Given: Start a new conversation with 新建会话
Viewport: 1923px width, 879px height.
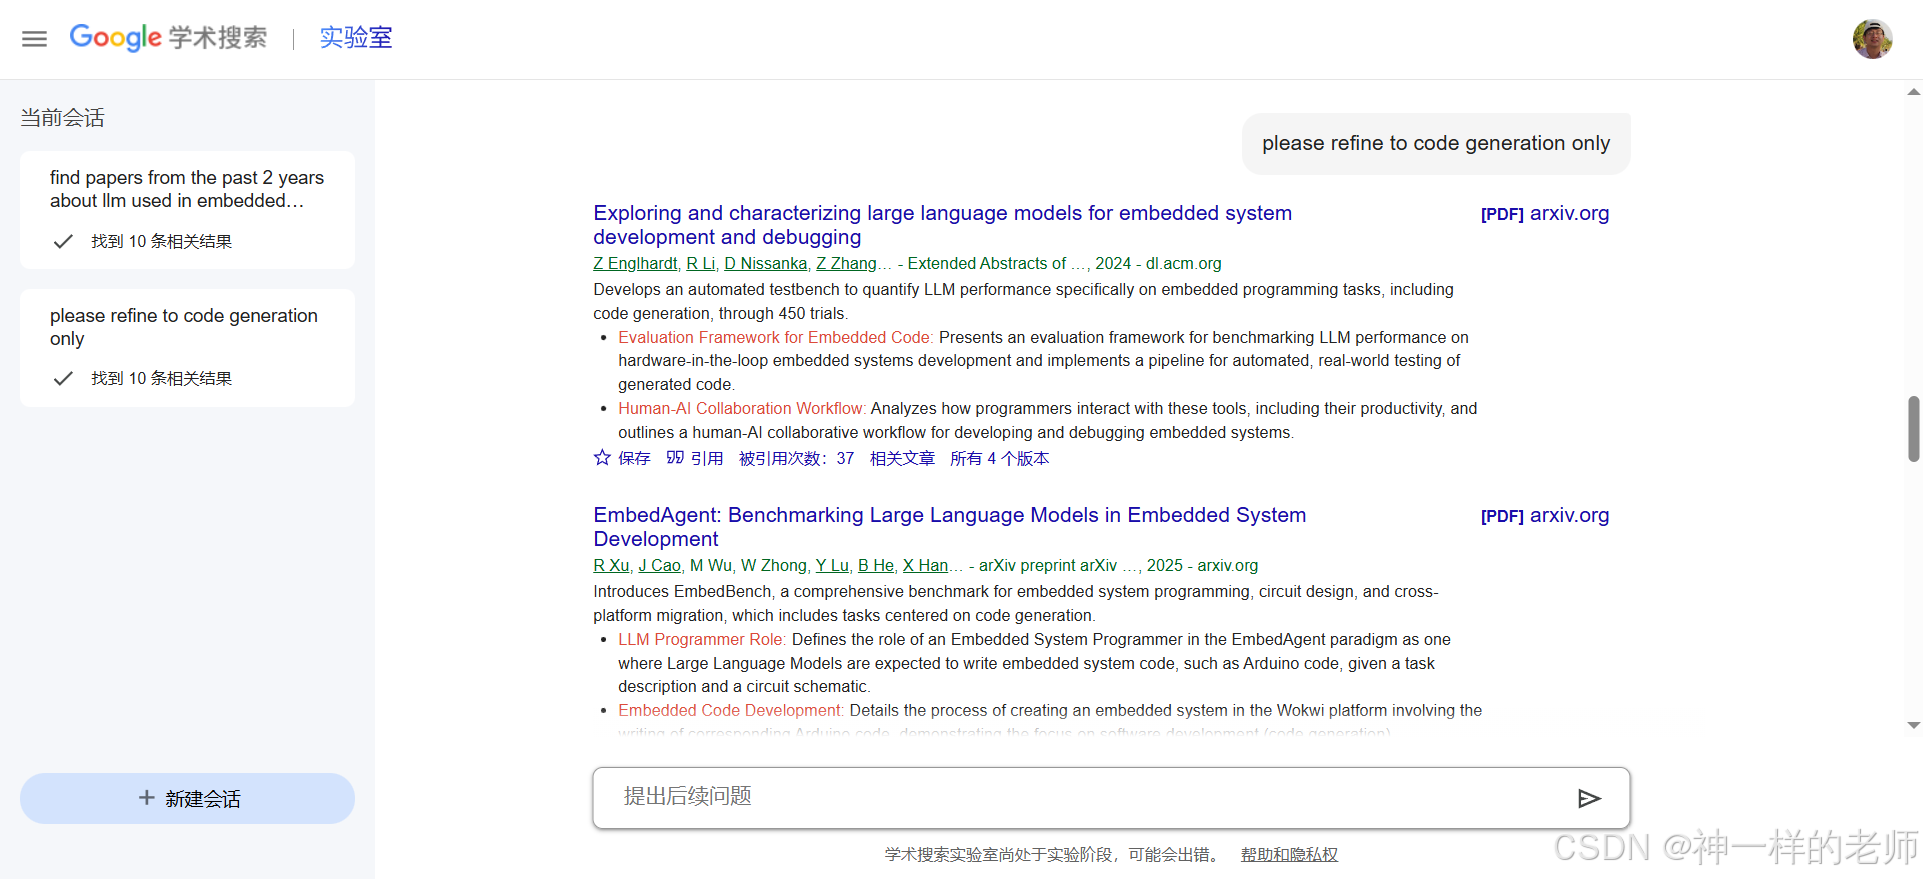Looking at the screenshot, I should tap(187, 798).
